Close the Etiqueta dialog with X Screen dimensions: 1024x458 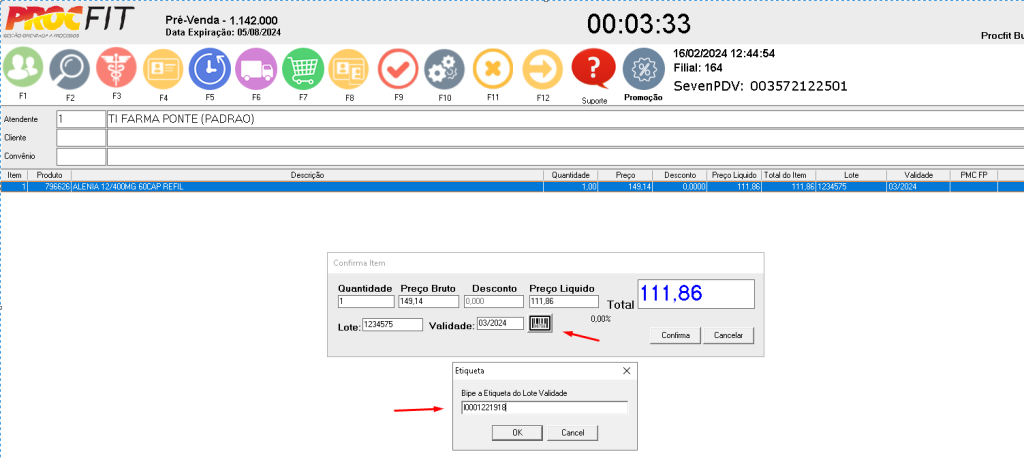(x=626, y=370)
